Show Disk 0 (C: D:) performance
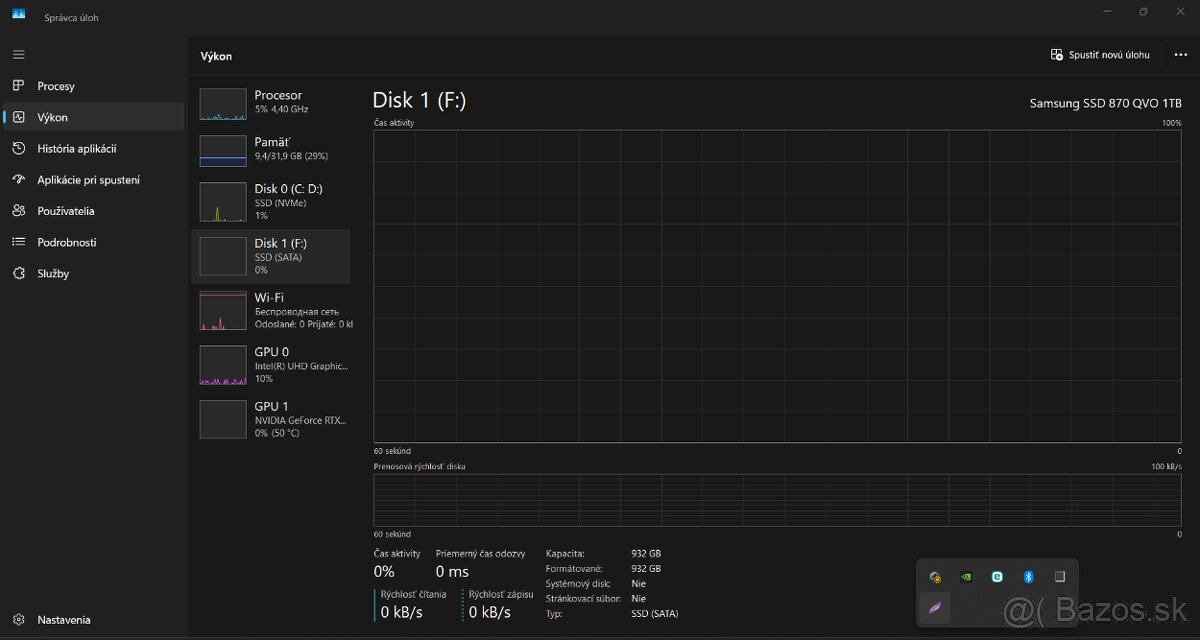Viewport: 1200px width, 640px height. click(x=271, y=201)
